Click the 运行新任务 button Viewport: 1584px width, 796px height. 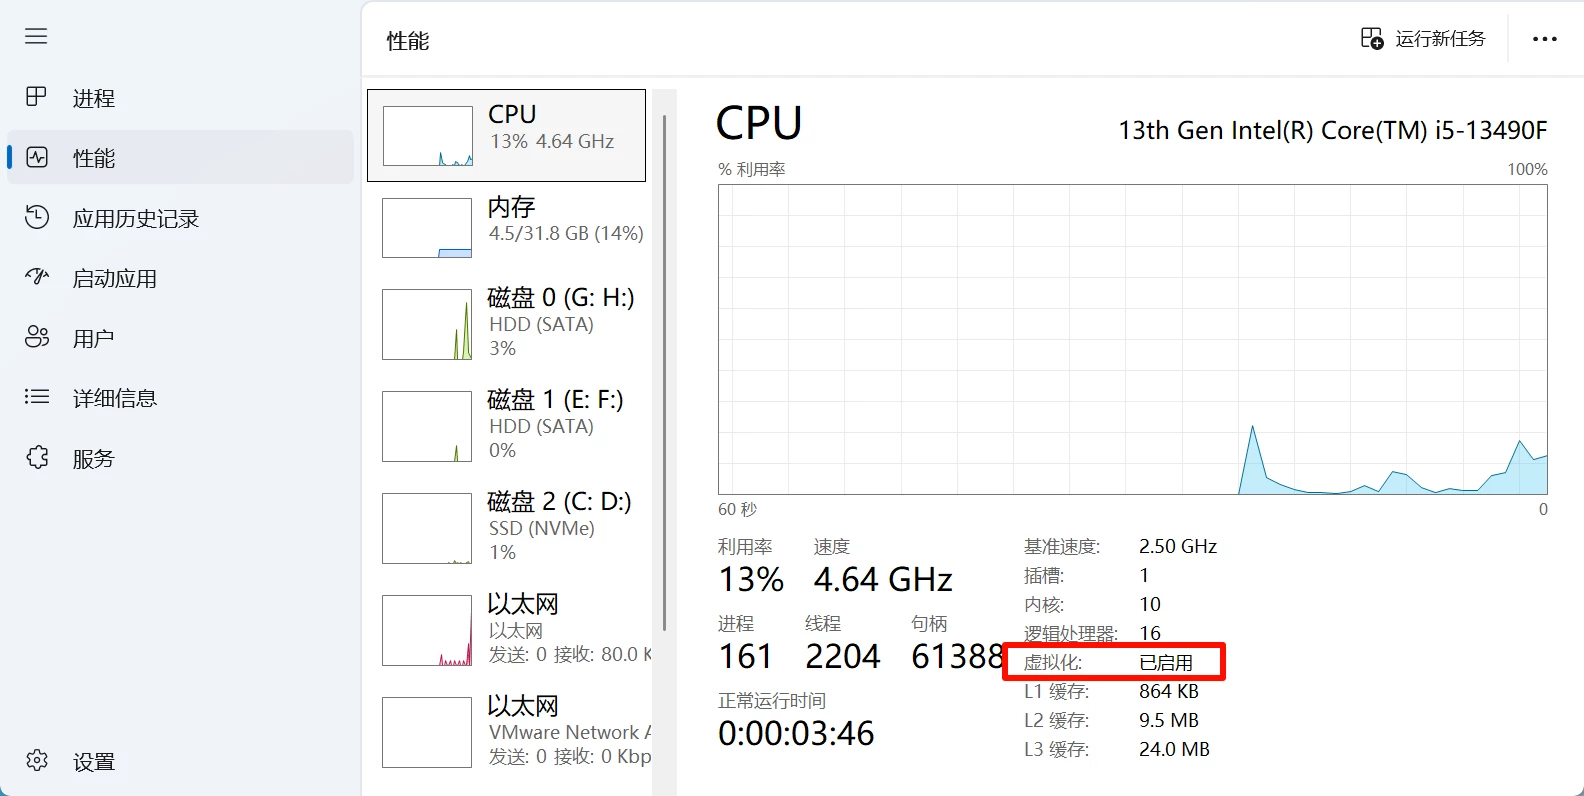point(1423,38)
